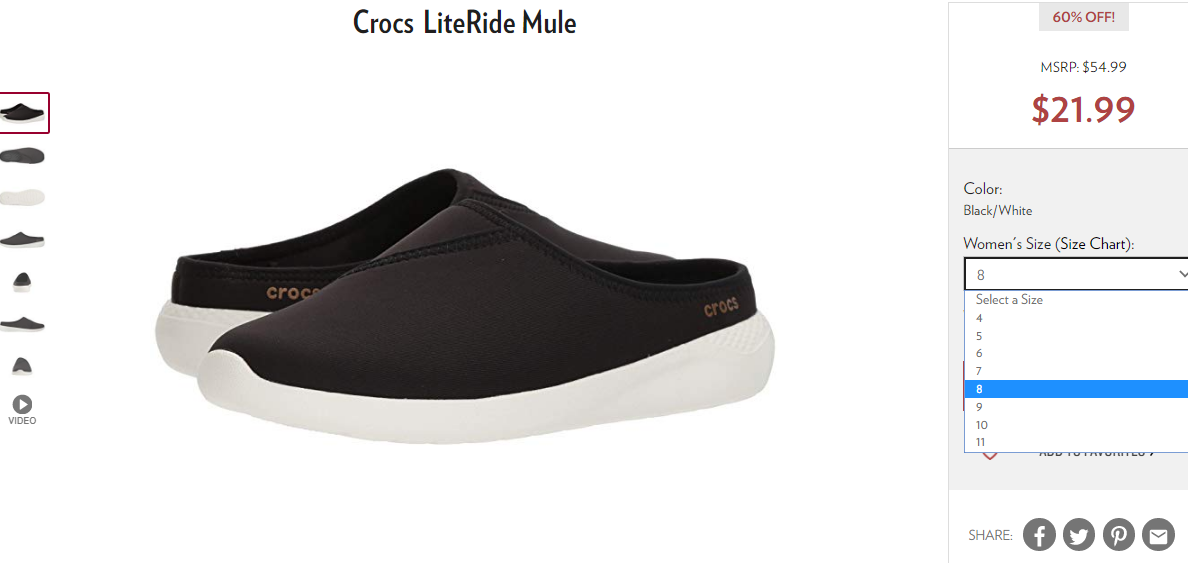View the first side-profile thumbnail
The height and width of the screenshot is (563, 1188).
tap(22, 240)
